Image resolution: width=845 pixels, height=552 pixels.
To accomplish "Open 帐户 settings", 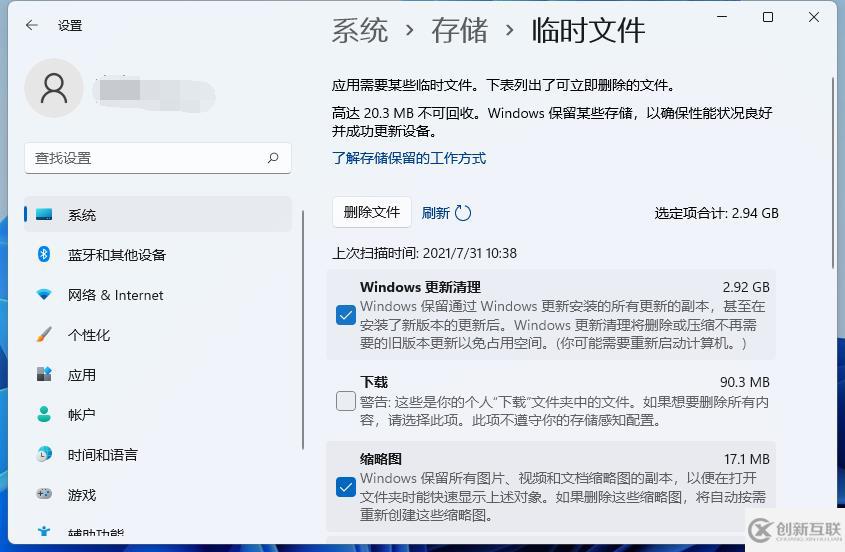I will [x=158, y=414].
